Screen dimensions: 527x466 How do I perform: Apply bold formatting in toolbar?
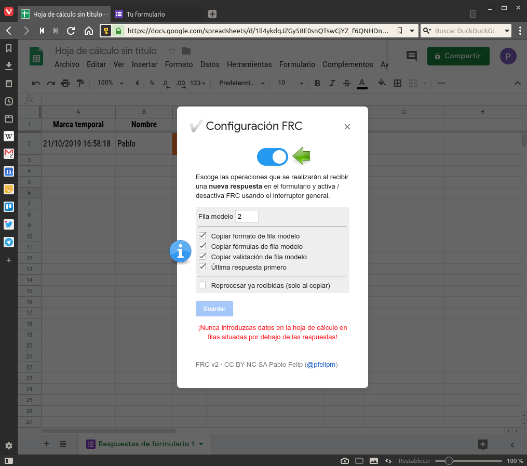pos(317,83)
